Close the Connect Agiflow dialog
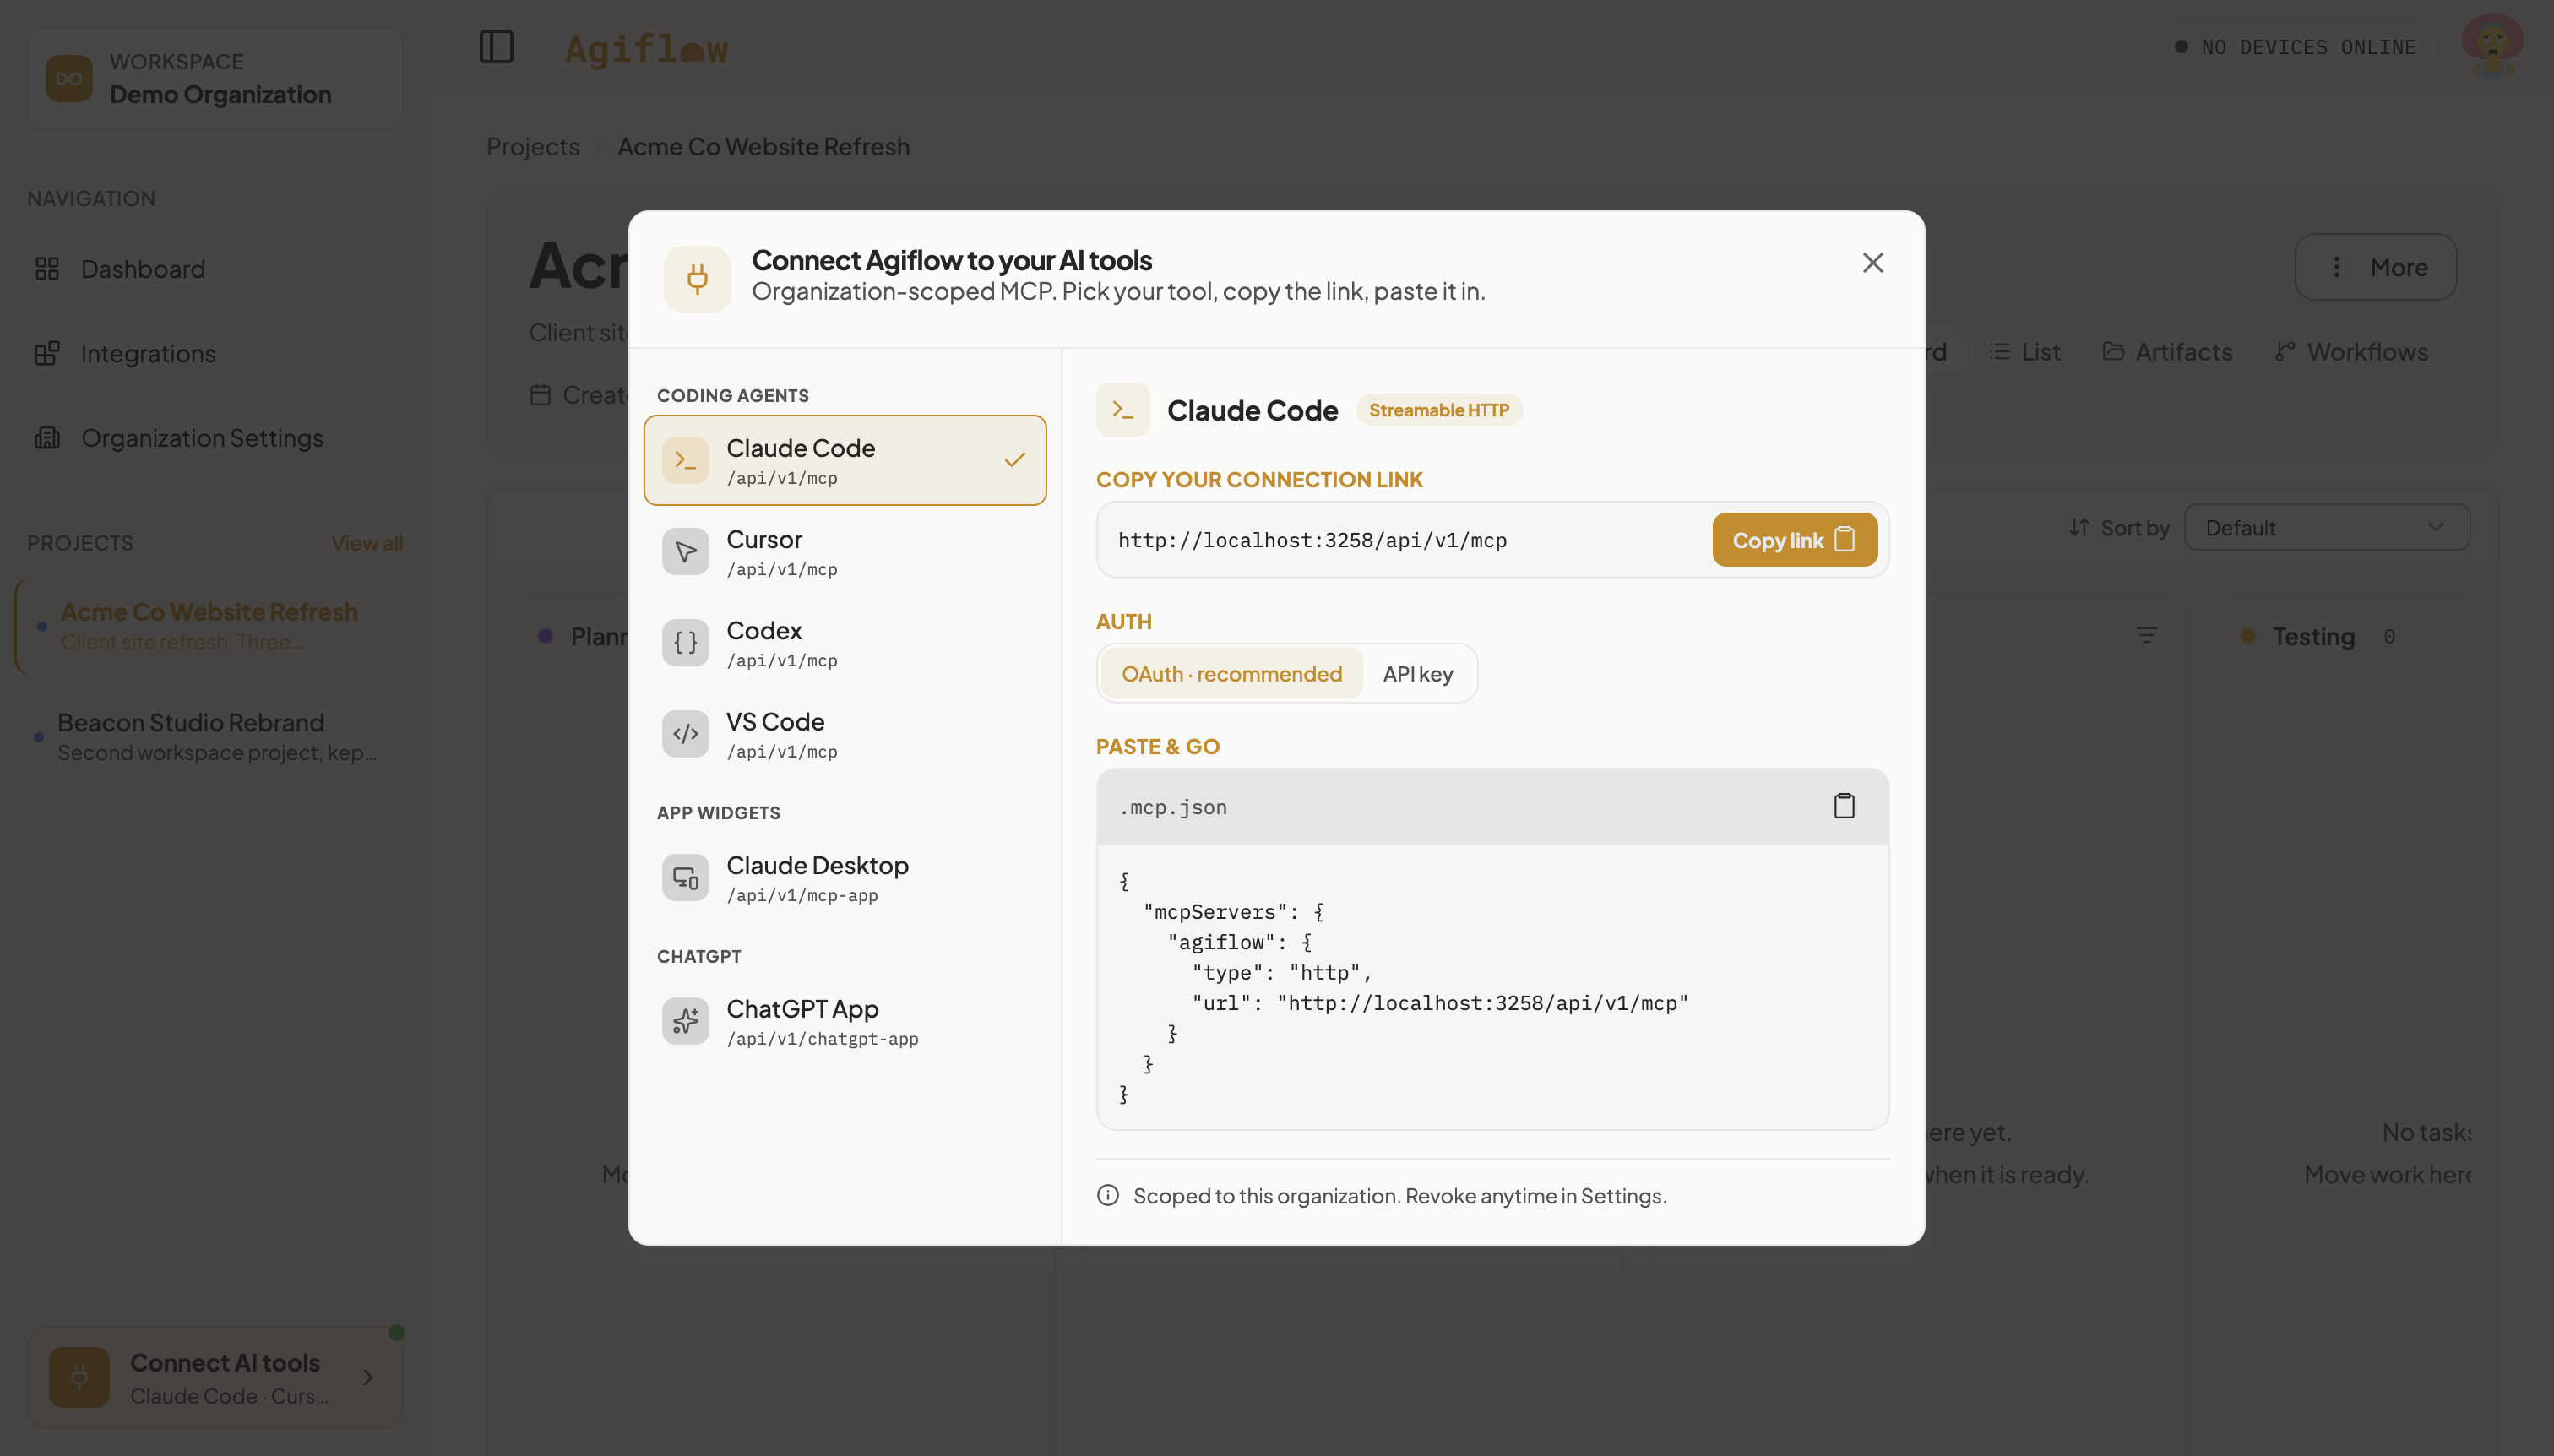The width and height of the screenshot is (2554, 1456). pyautogui.click(x=1872, y=263)
